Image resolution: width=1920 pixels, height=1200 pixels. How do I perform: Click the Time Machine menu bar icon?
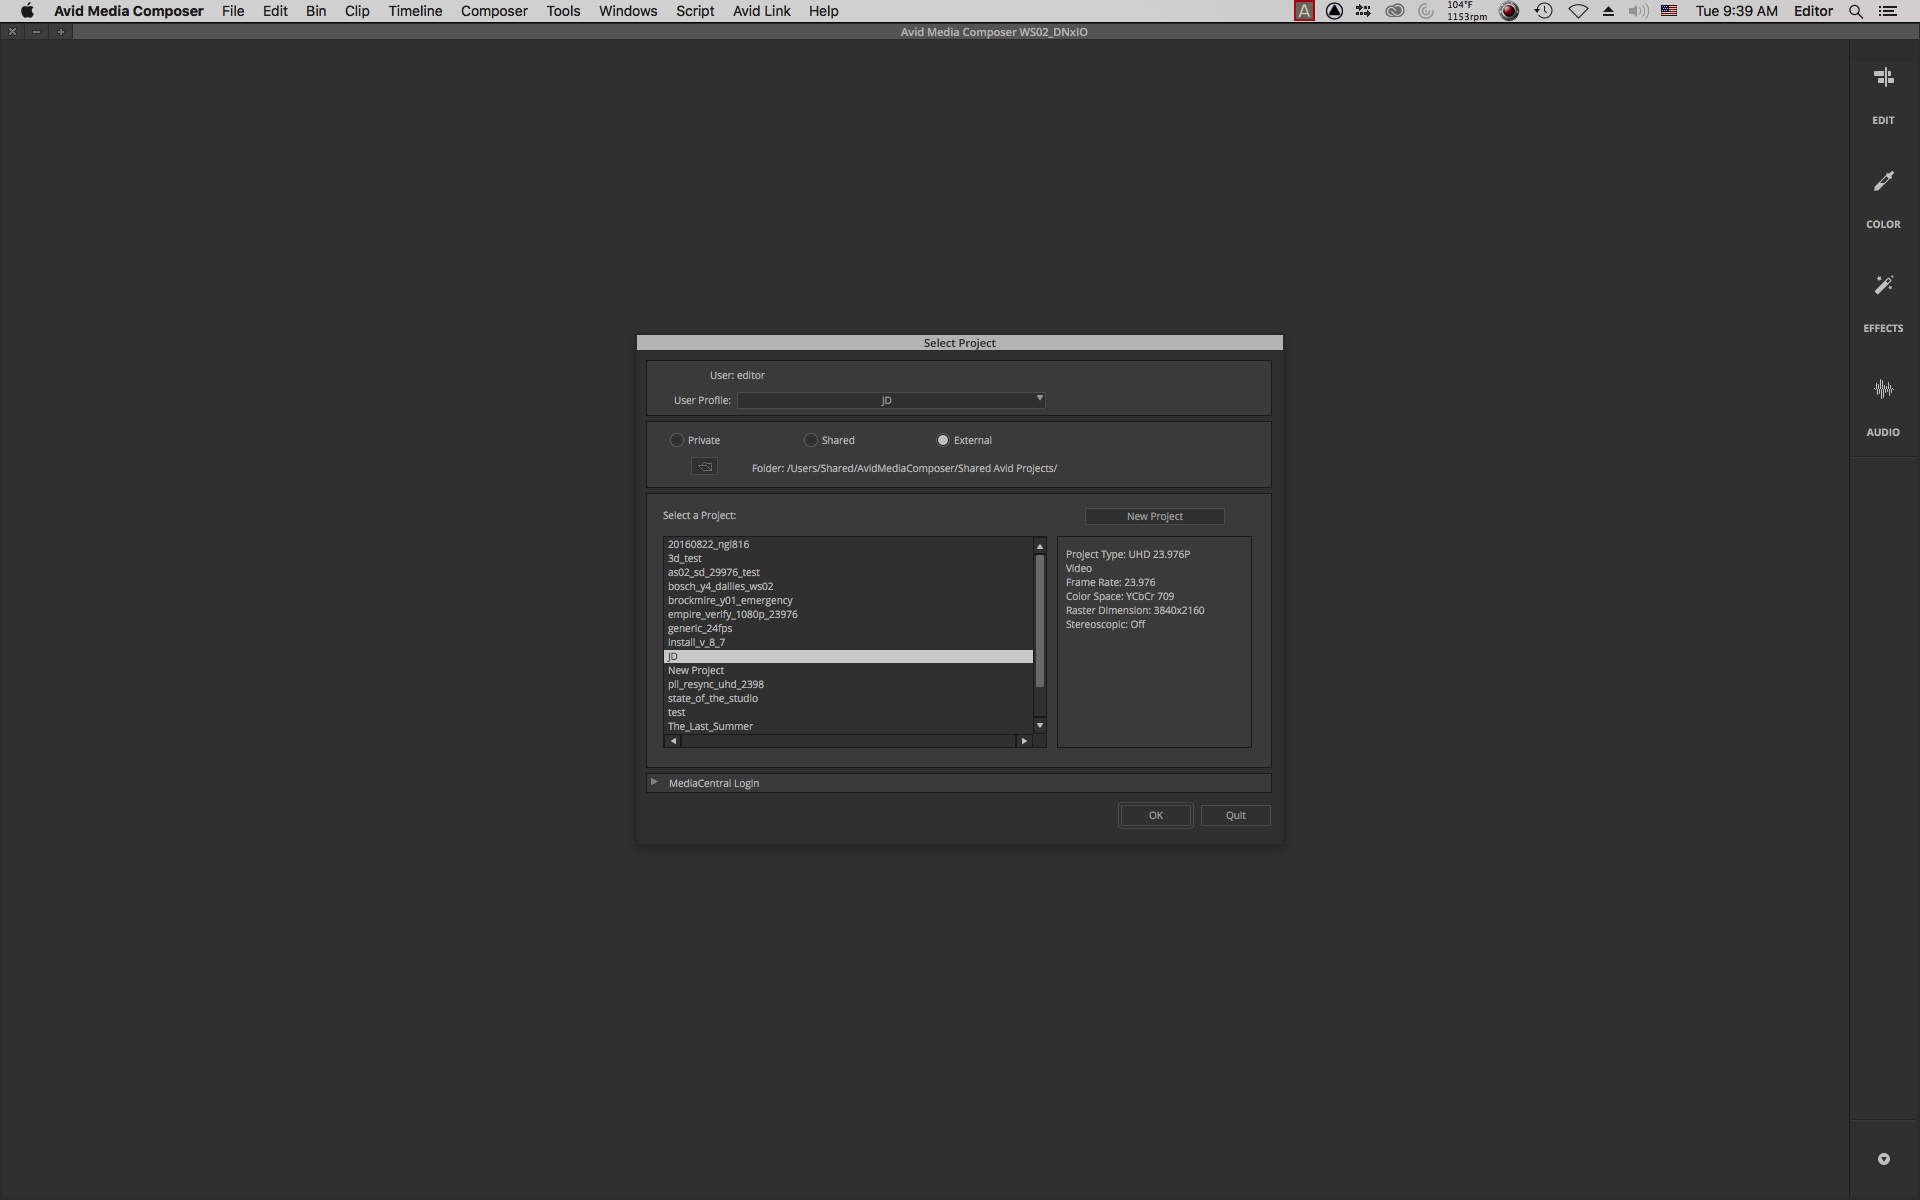[x=1544, y=11]
